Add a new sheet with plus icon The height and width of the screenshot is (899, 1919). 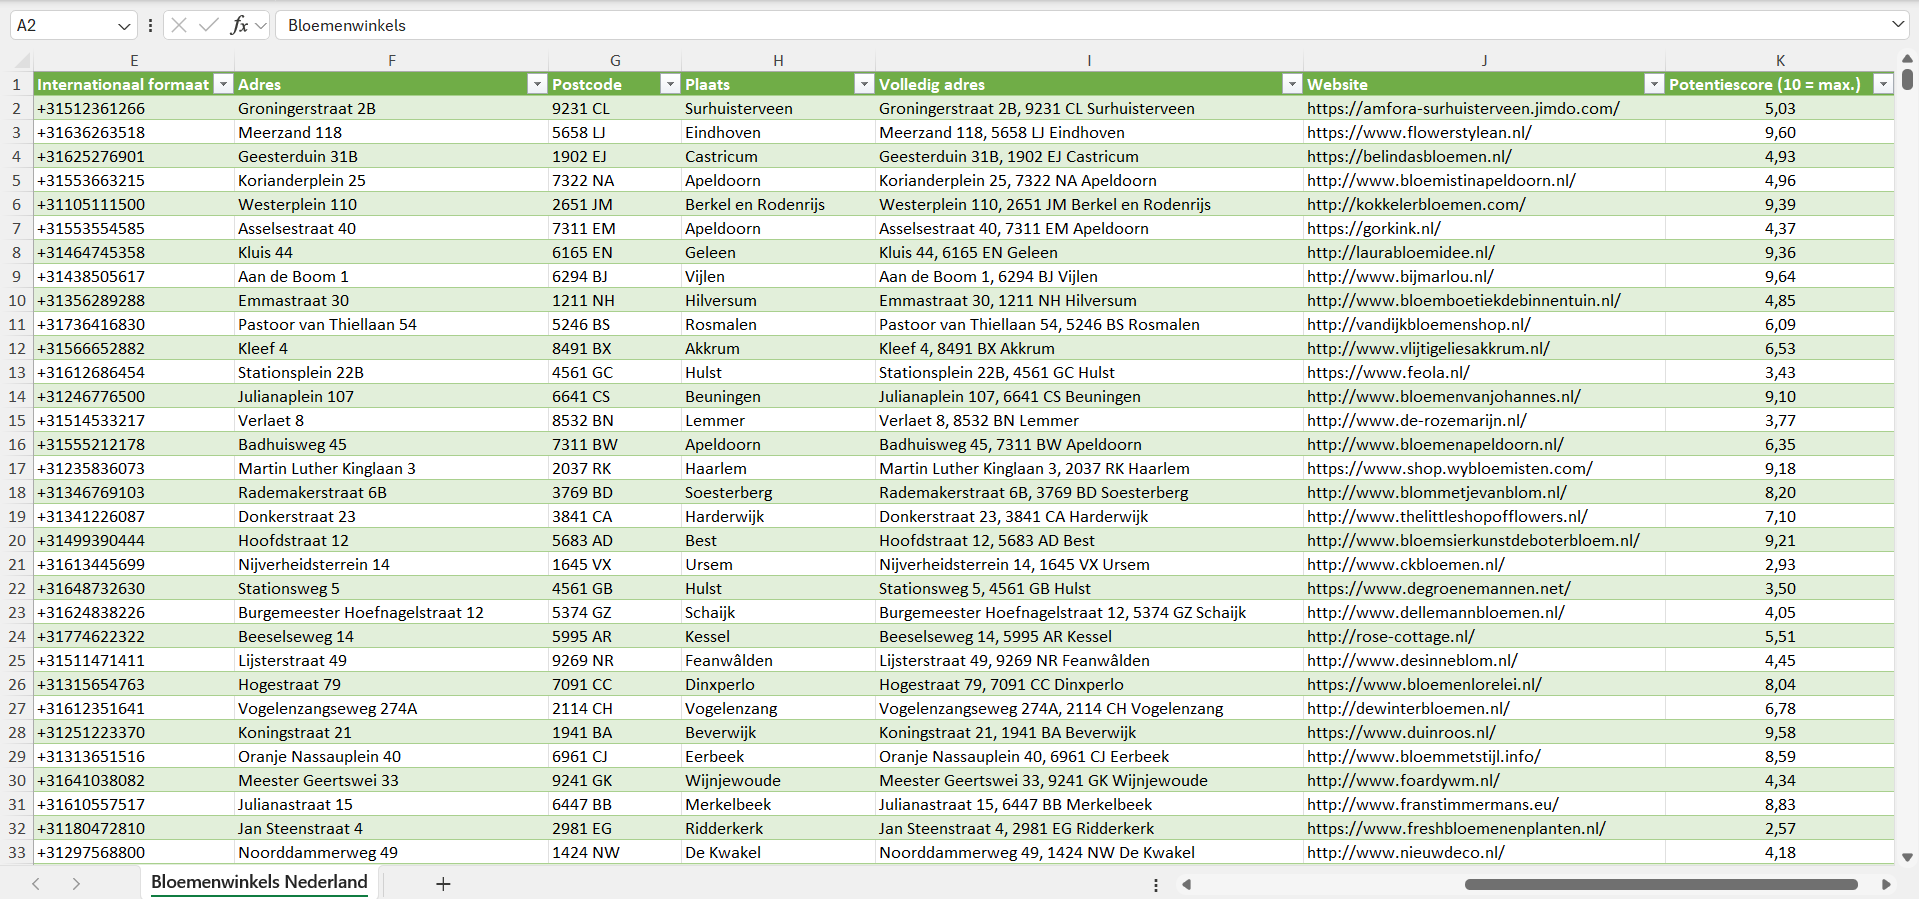[443, 884]
